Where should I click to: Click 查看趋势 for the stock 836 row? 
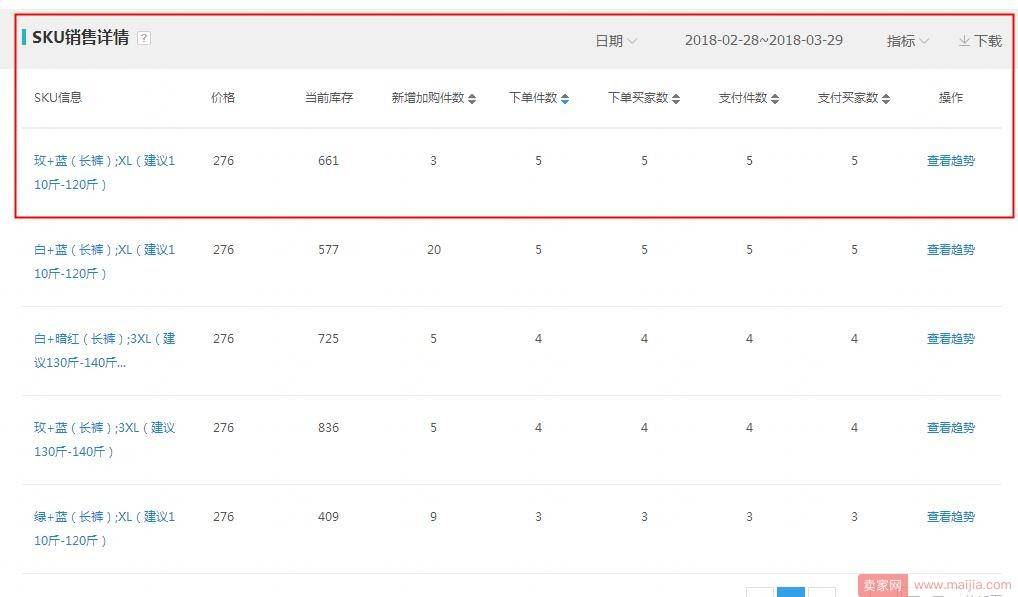[950, 428]
